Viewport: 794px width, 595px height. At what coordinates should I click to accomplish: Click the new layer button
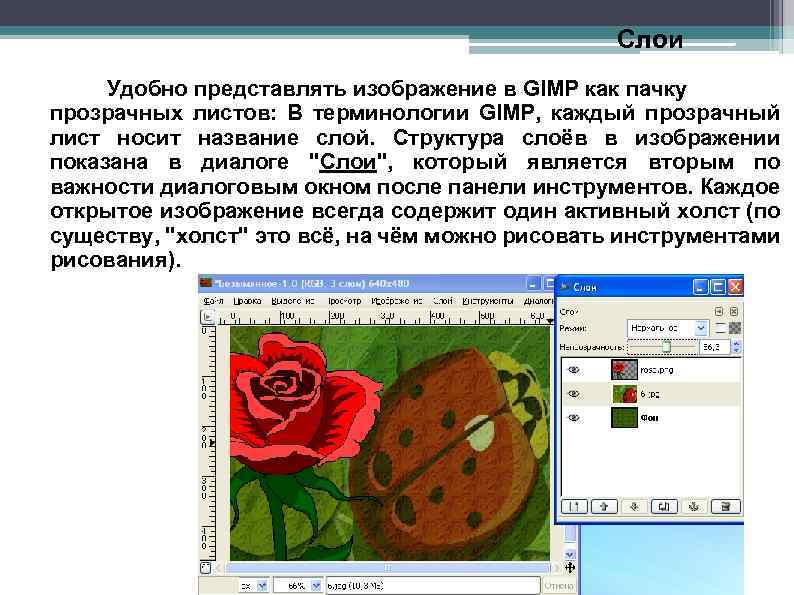574,506
